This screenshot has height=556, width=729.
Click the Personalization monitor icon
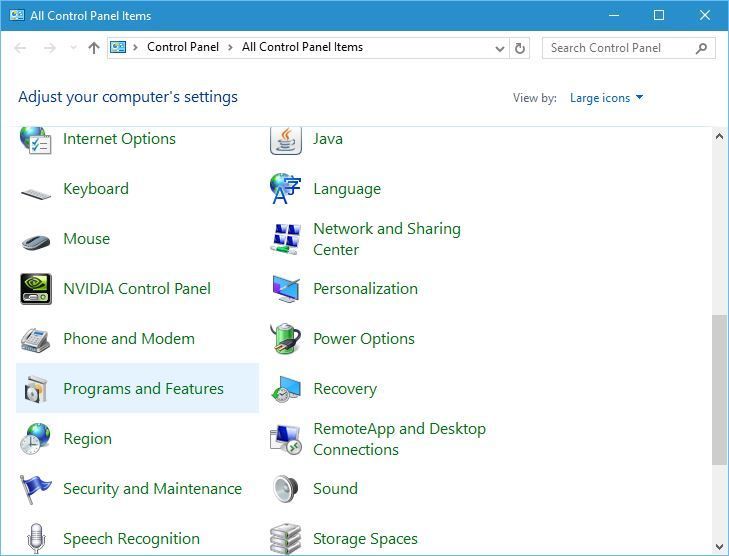coord(285,289)
